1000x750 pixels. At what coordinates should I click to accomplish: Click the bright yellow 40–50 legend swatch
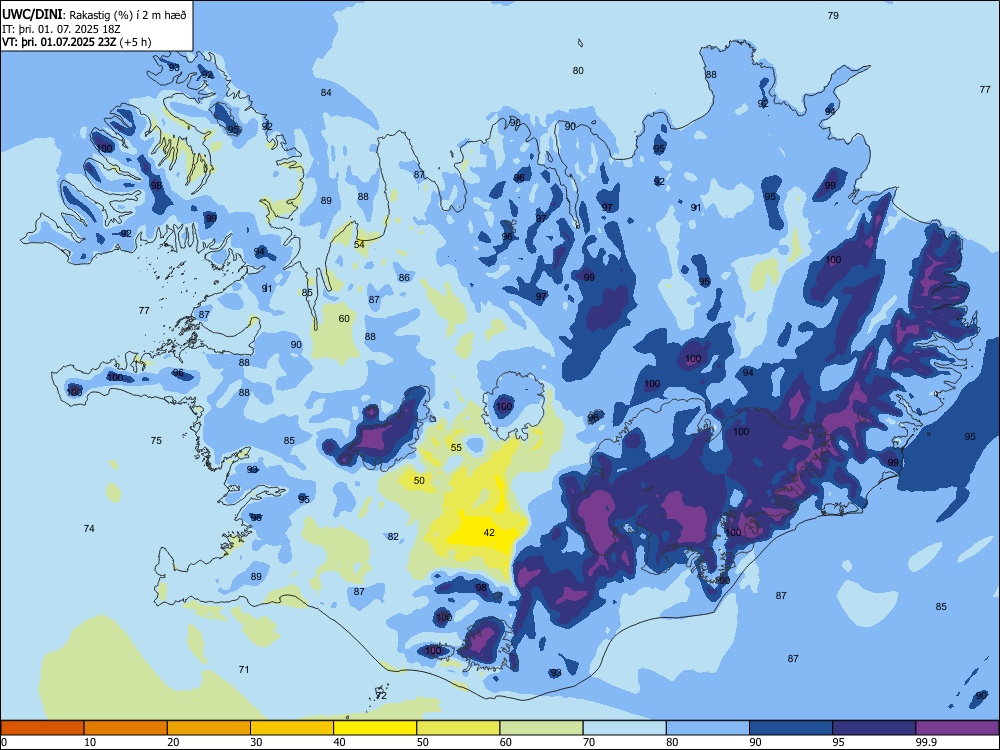(375, 728)
